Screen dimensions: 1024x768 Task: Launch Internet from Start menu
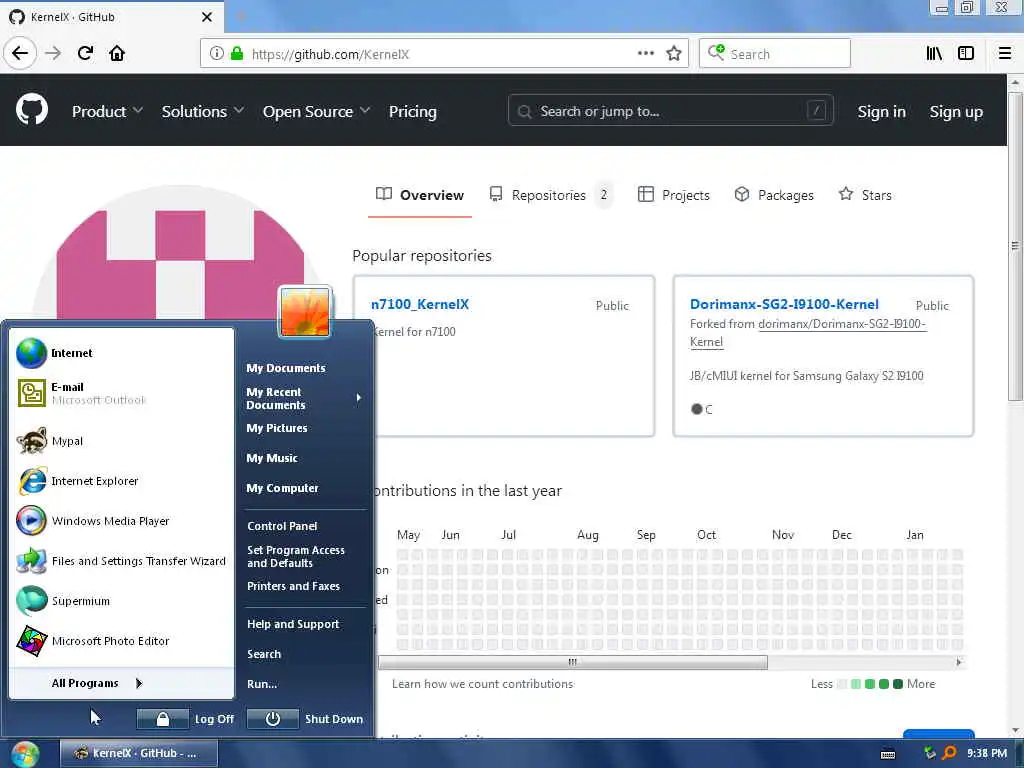click(121, 353)
